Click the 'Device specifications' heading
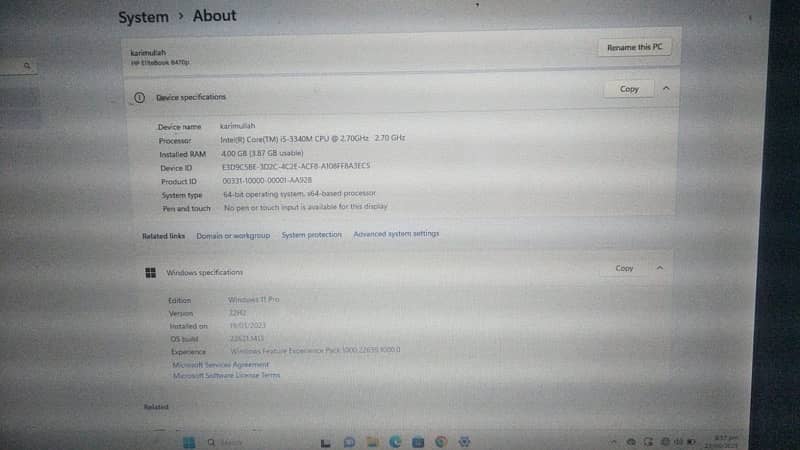The height and width of the screenshot is (450, 800). click(x=191, y=97)
